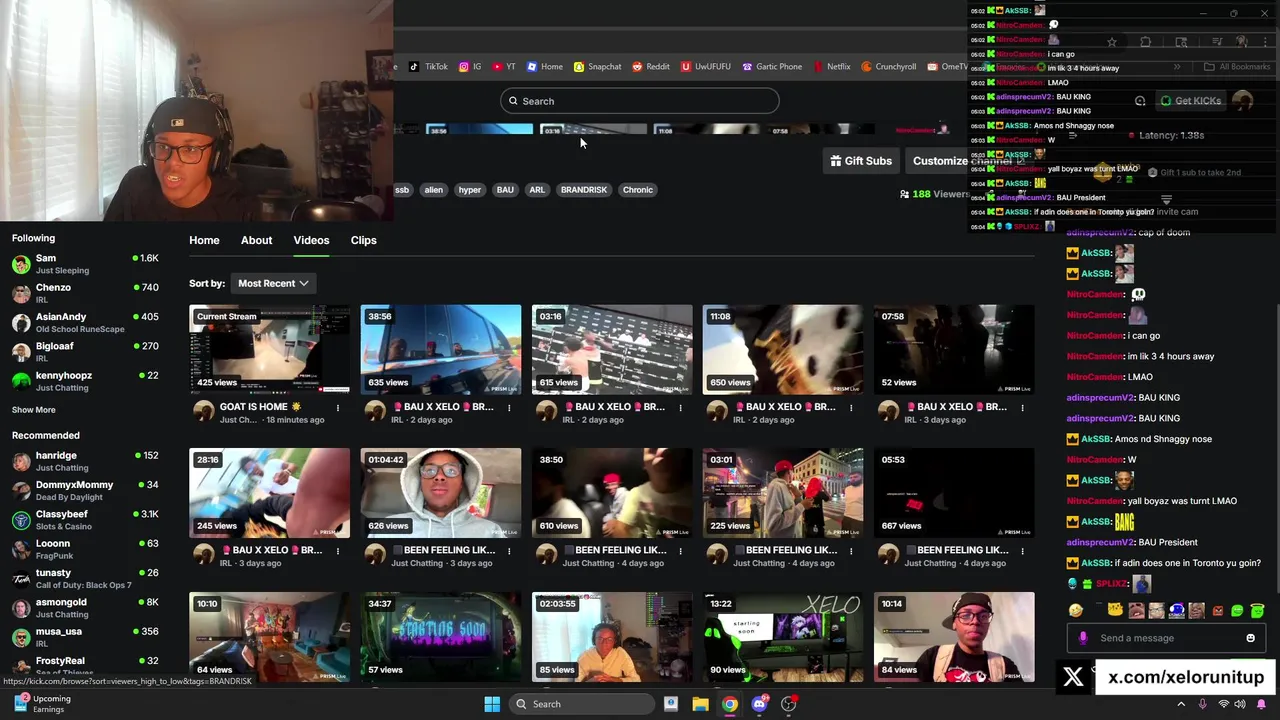Open options menu for the 05:53 video

(1022, 551)
